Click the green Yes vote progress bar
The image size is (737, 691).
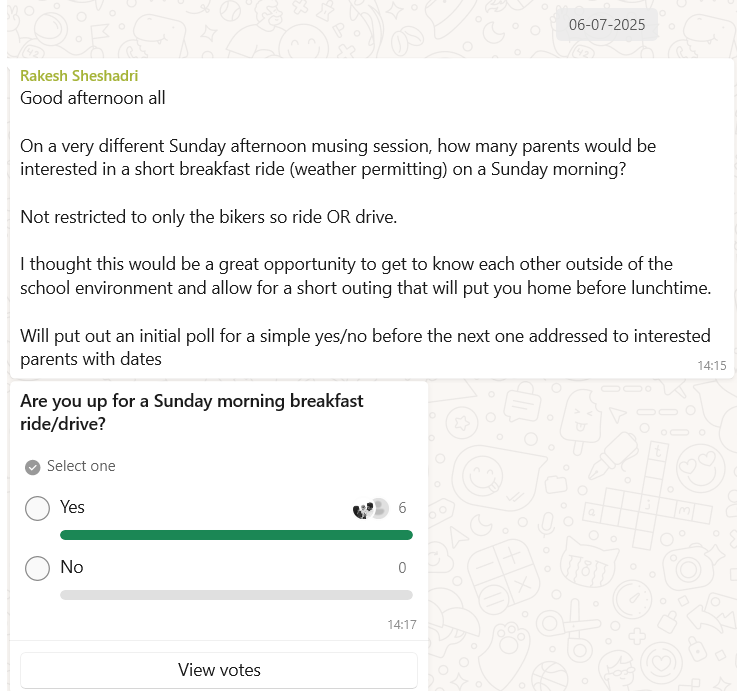(x=236, y=535)
